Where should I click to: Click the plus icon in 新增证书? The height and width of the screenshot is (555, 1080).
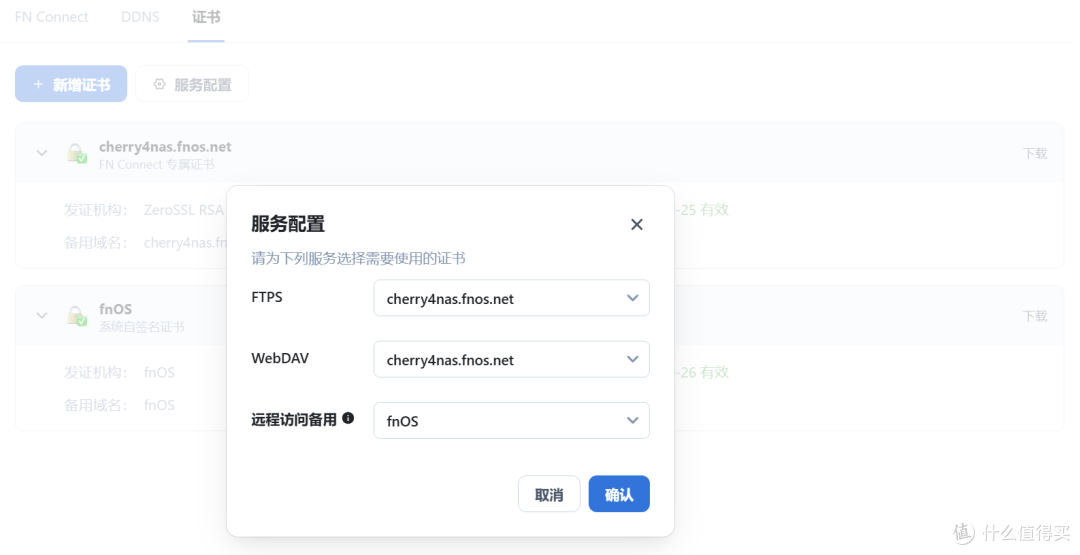(x=39, y=84)
